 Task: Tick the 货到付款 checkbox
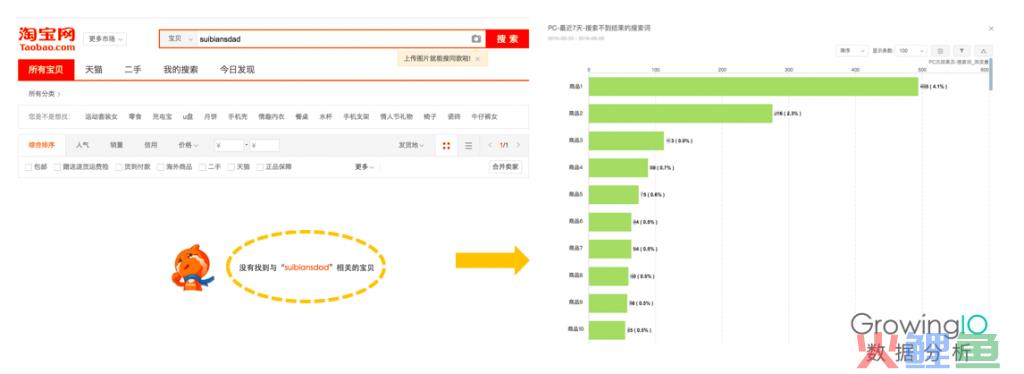119,167
